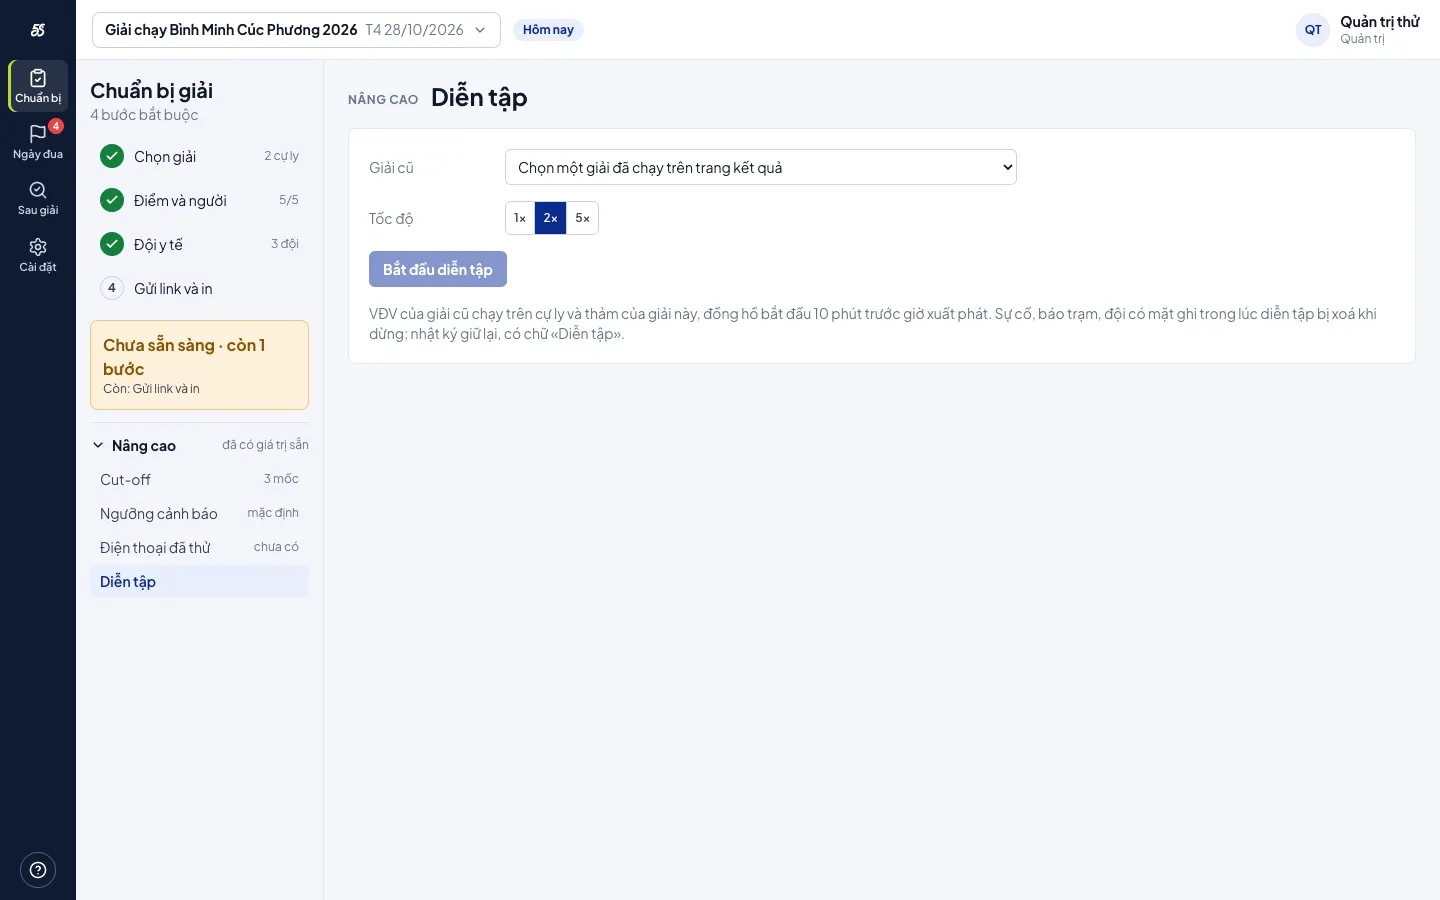Open the race selector dropdown
The image size is (1440, 900).
click(296, 30)
